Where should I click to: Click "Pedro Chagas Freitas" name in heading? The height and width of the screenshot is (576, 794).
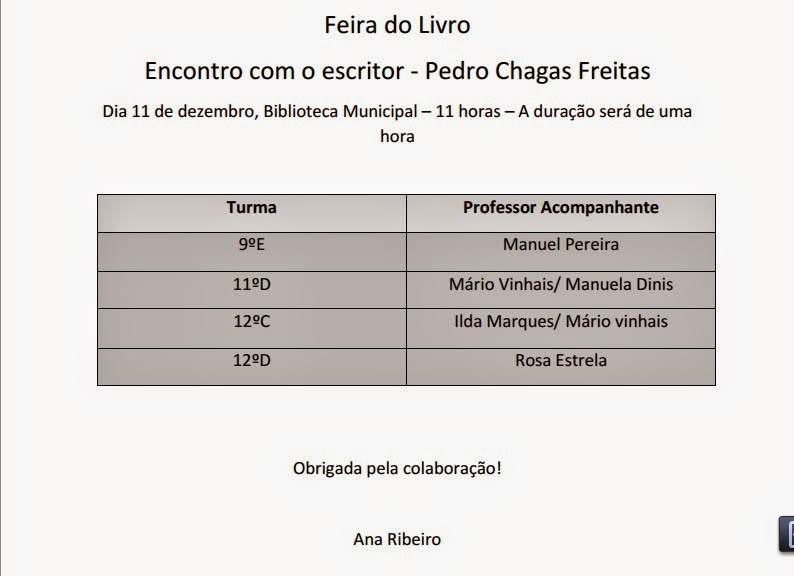[x=537, y=70]
